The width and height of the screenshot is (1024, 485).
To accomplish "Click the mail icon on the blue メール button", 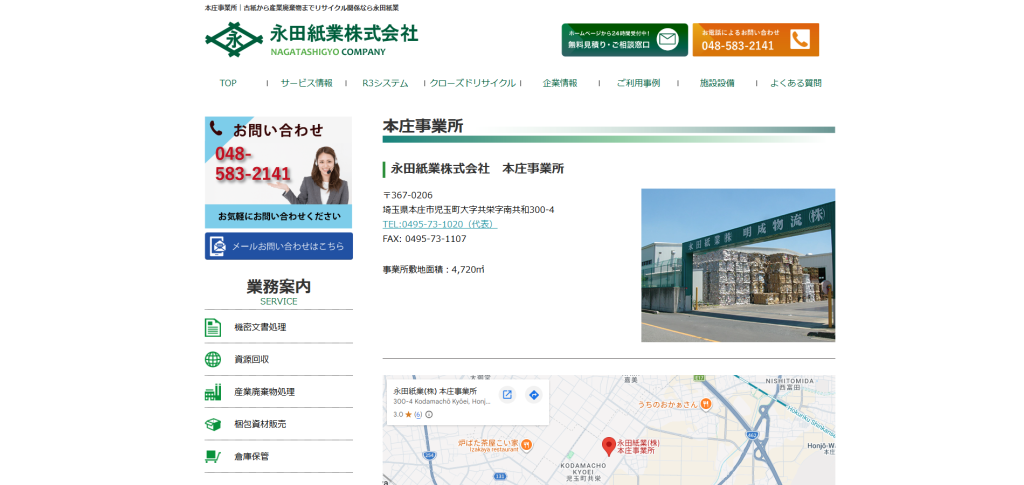I will (218, 246).
